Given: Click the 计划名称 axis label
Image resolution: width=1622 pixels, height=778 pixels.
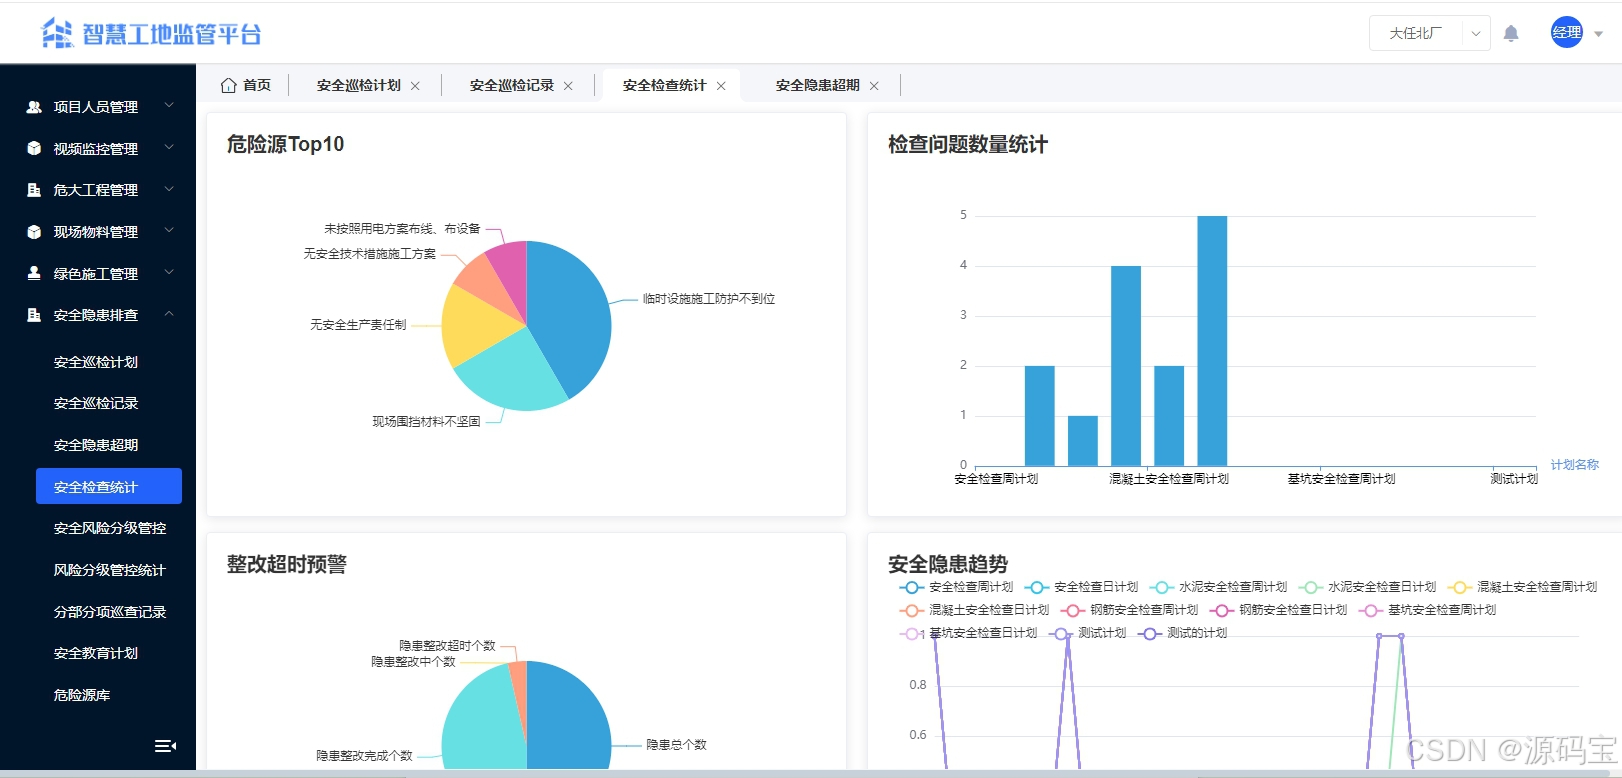Looking at the screenshot, I should [1575, 465].
